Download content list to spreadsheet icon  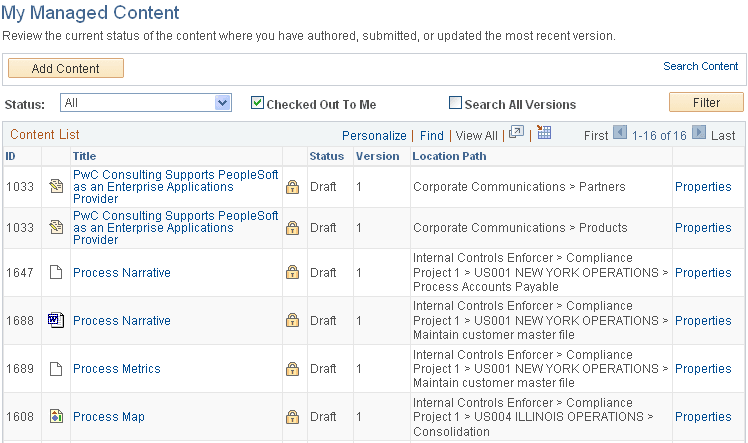tap(544, 134)
